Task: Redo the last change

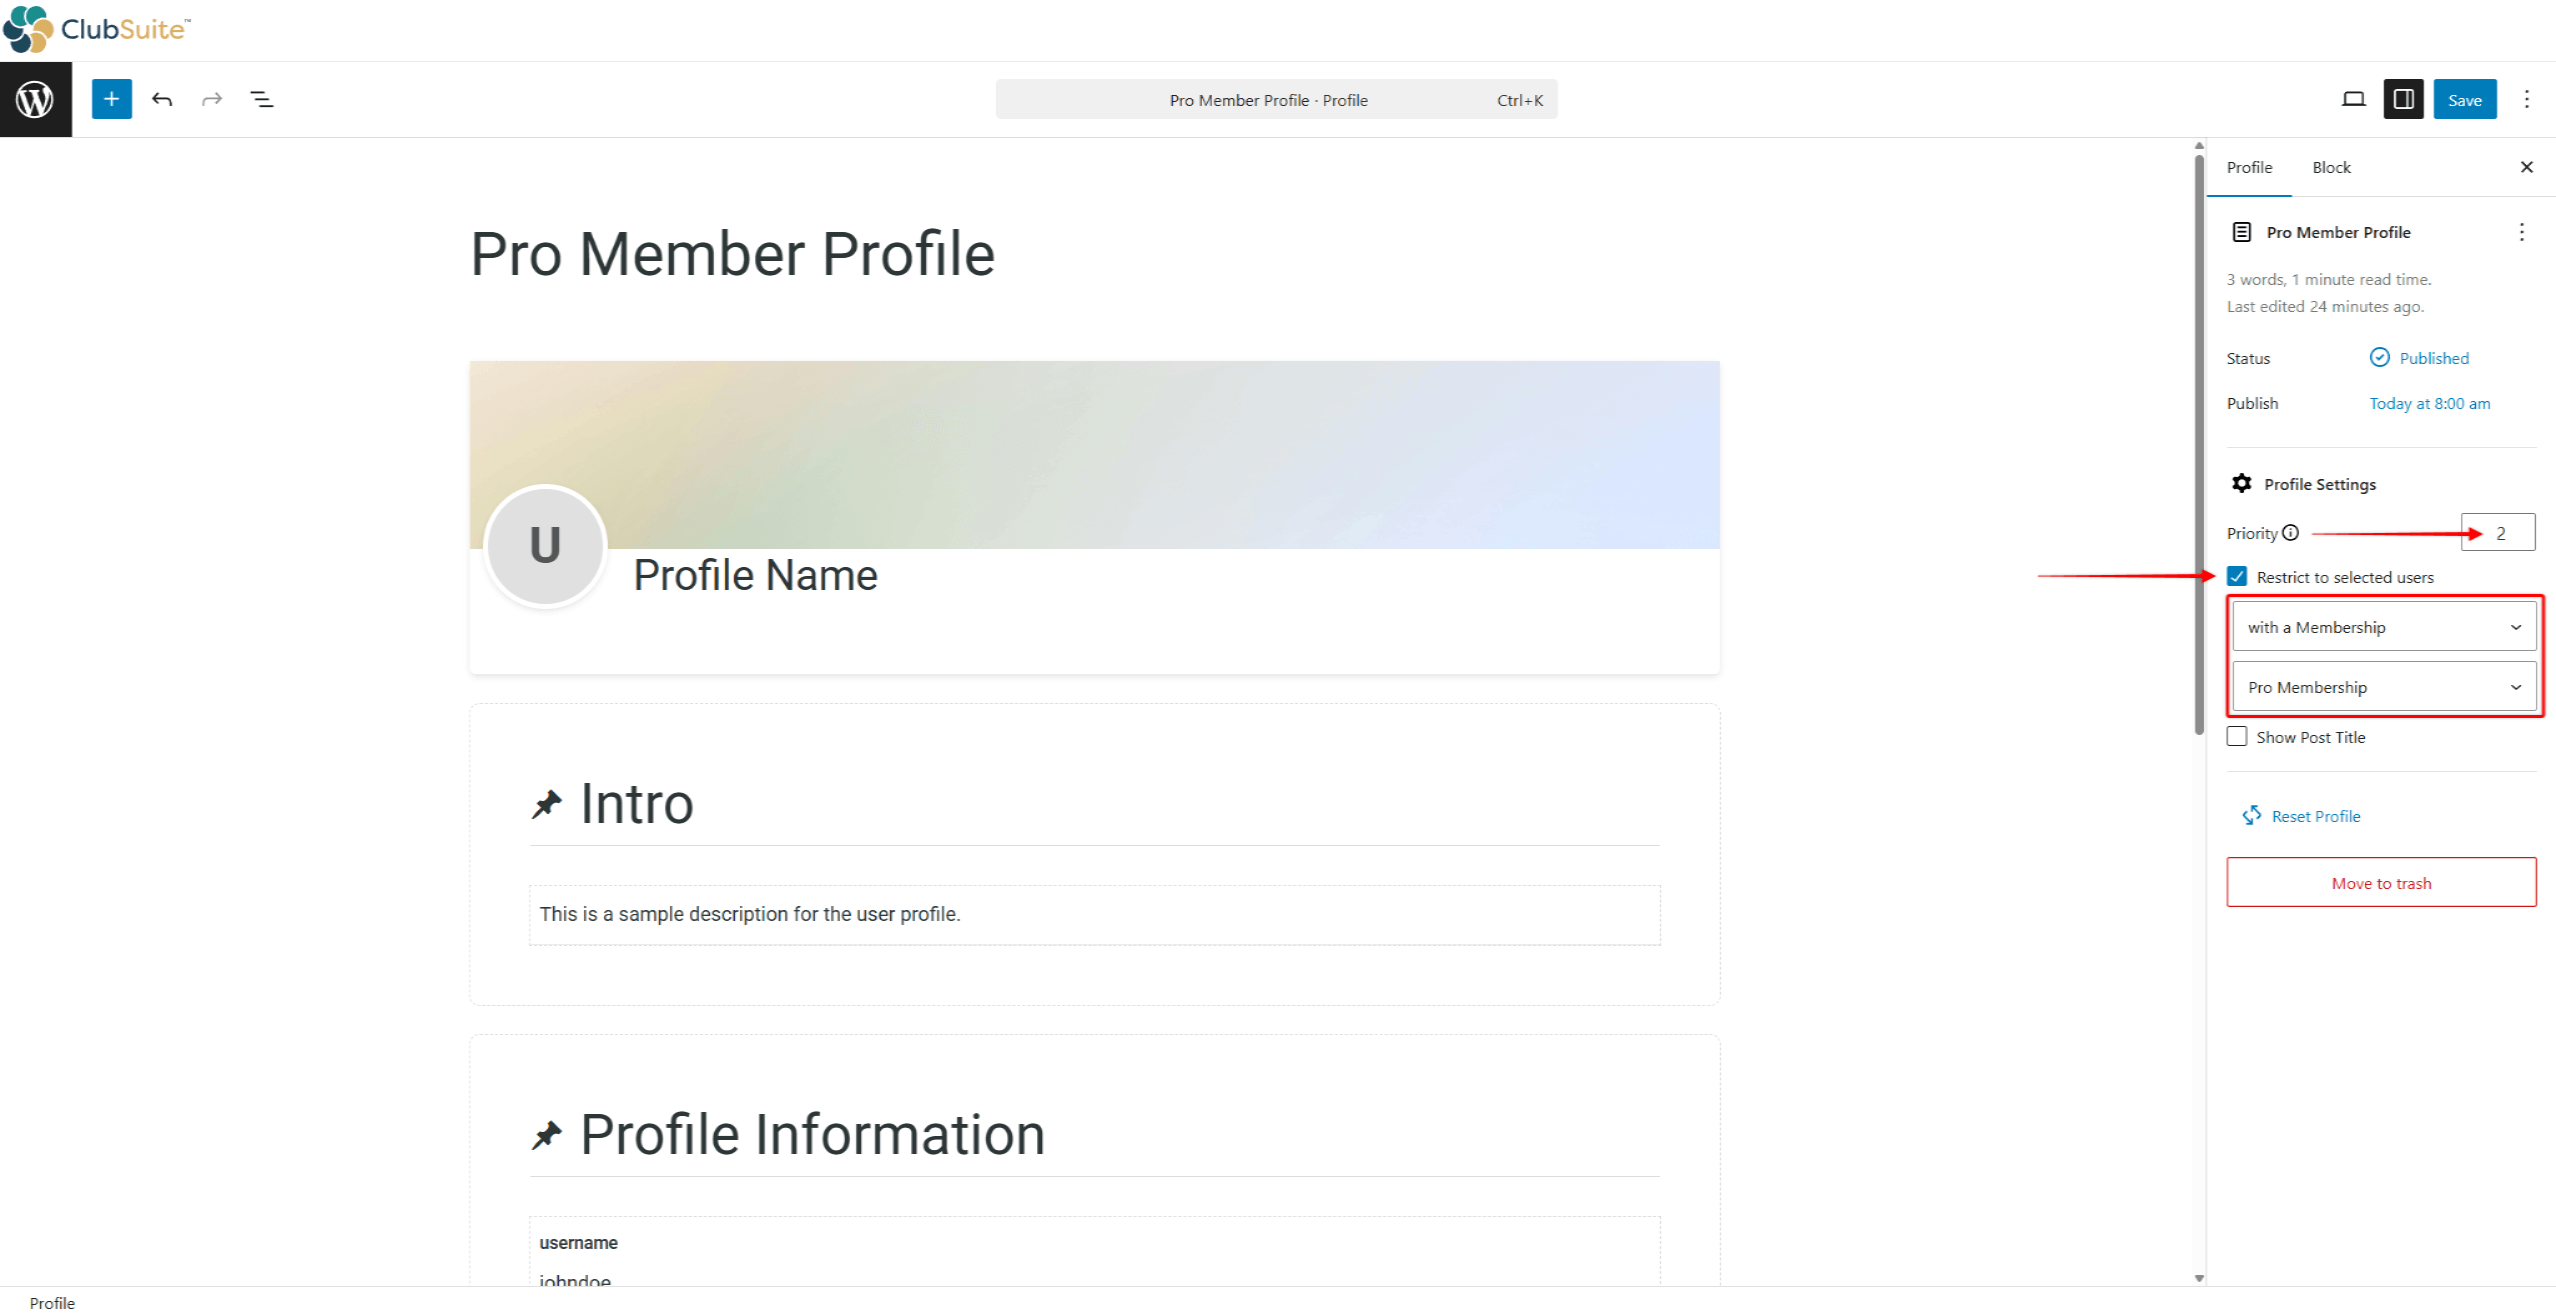Action: (212, 99)
